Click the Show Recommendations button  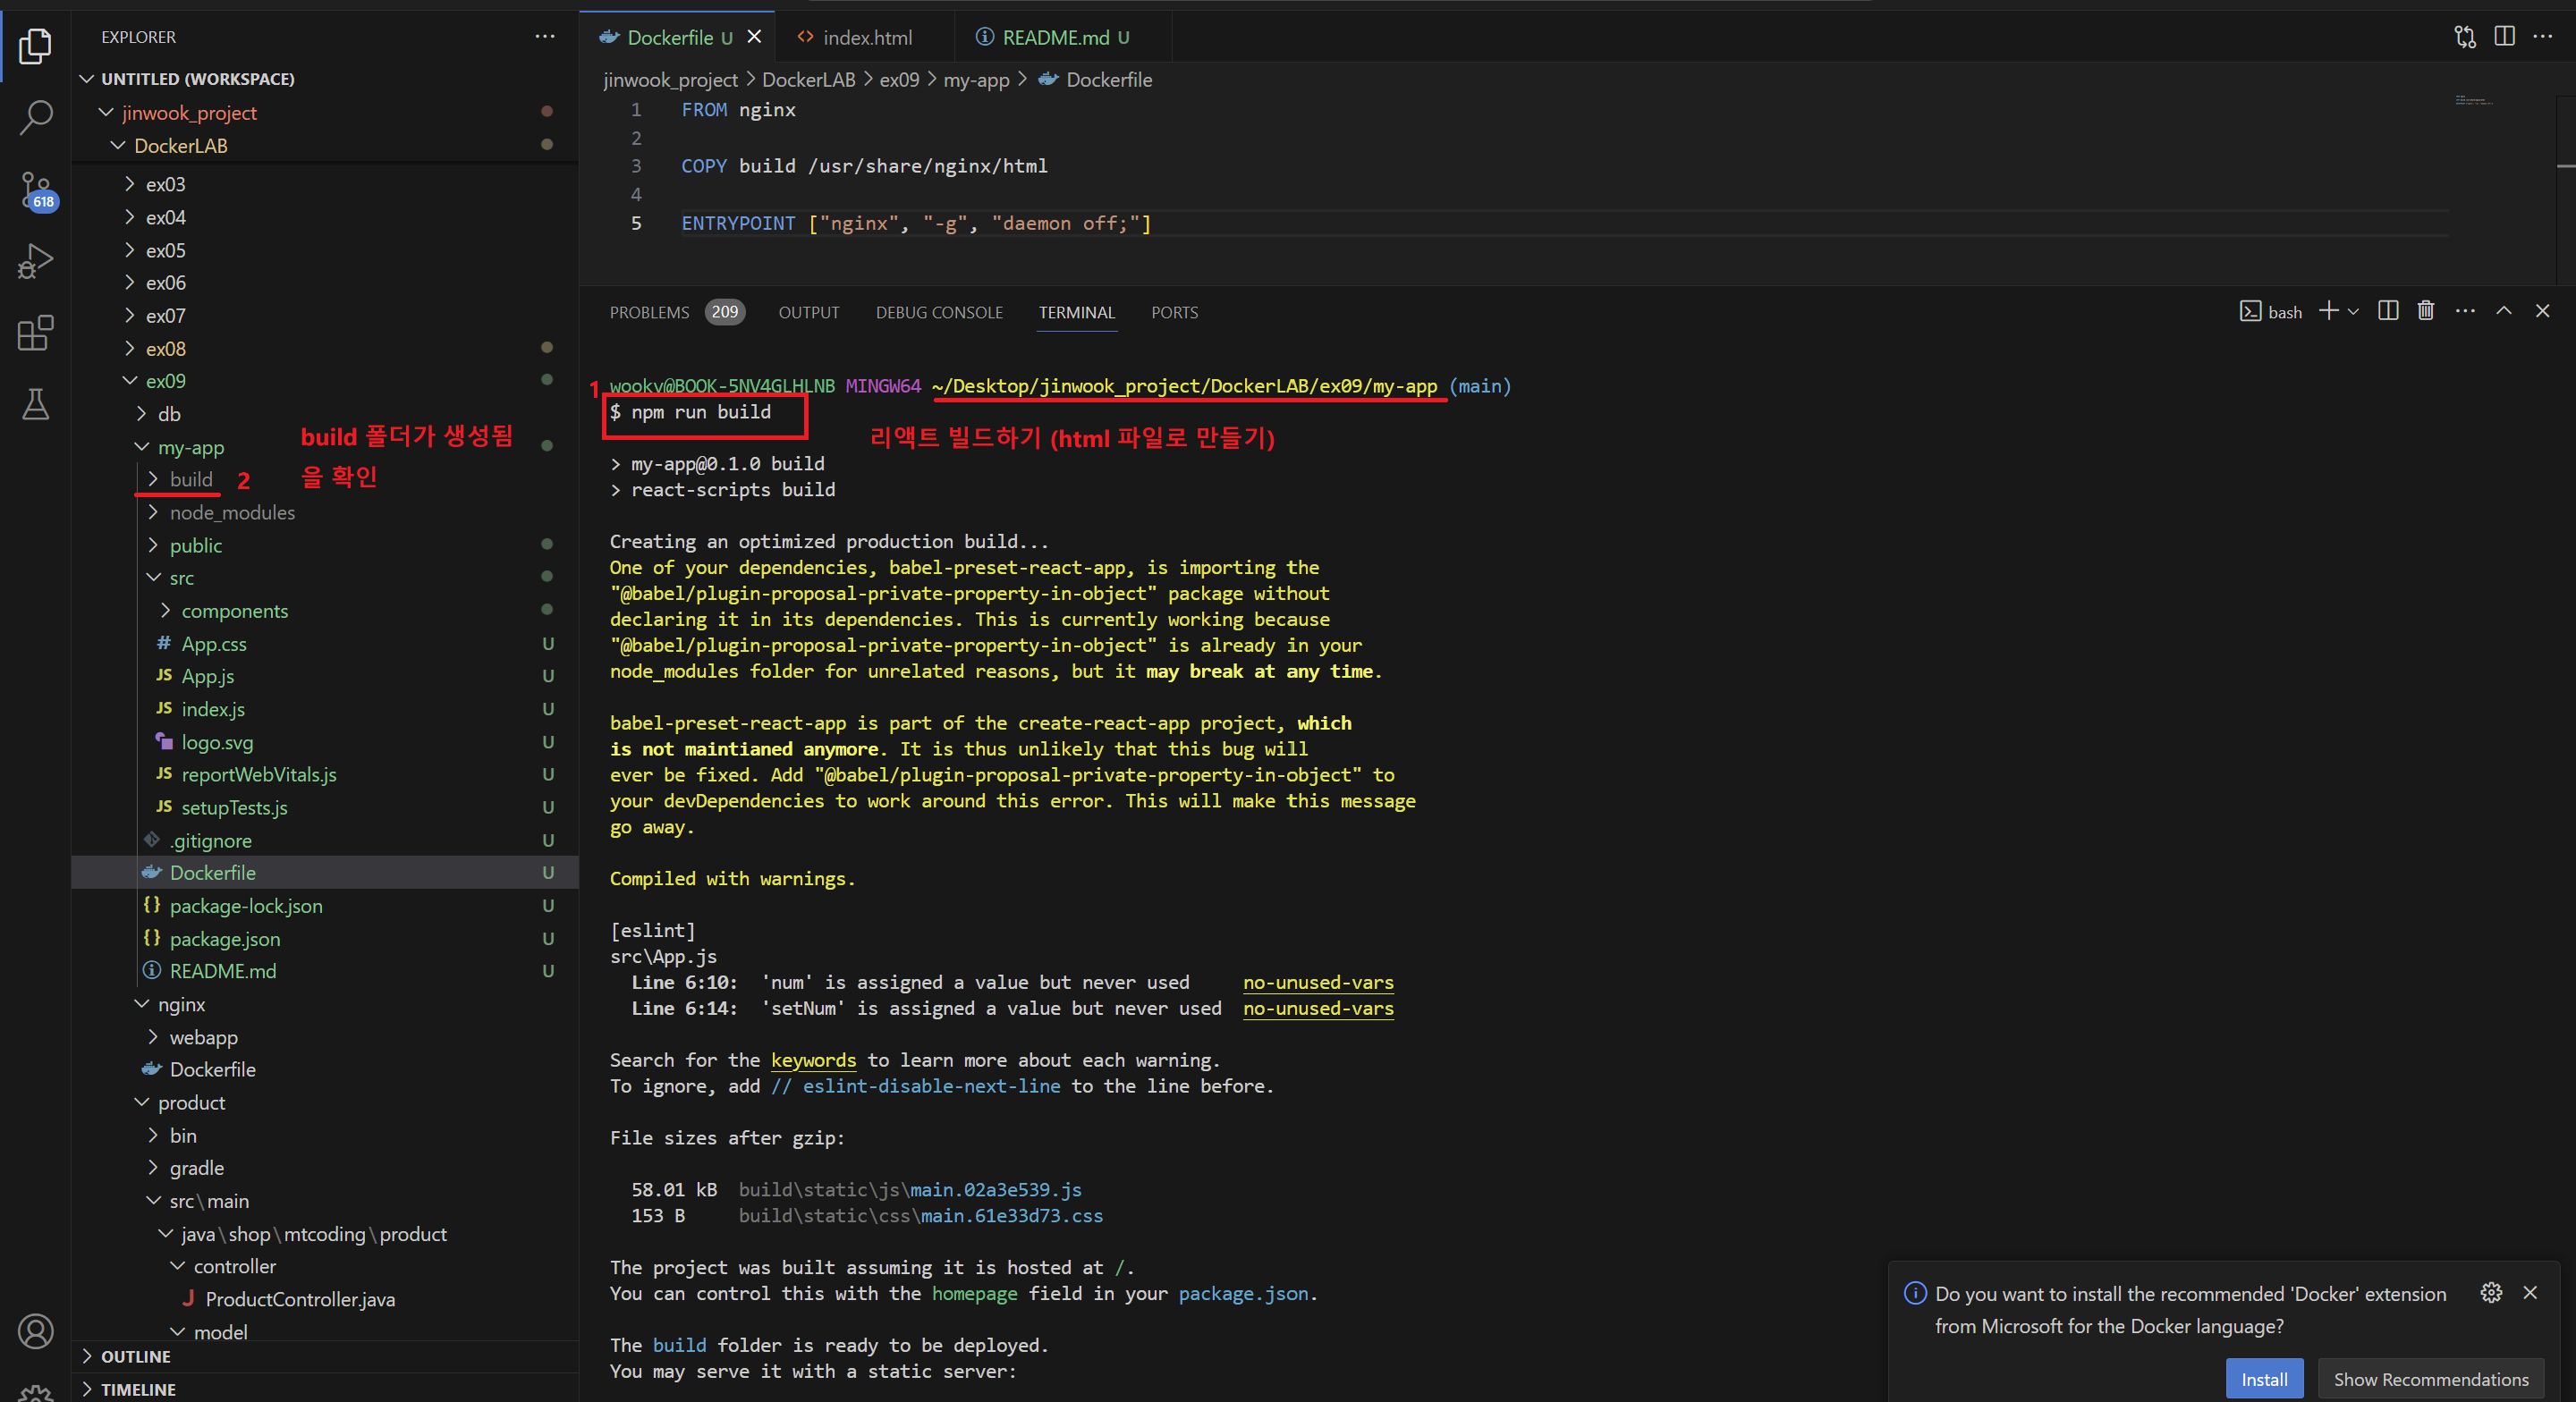[x=2430, y=1379]
